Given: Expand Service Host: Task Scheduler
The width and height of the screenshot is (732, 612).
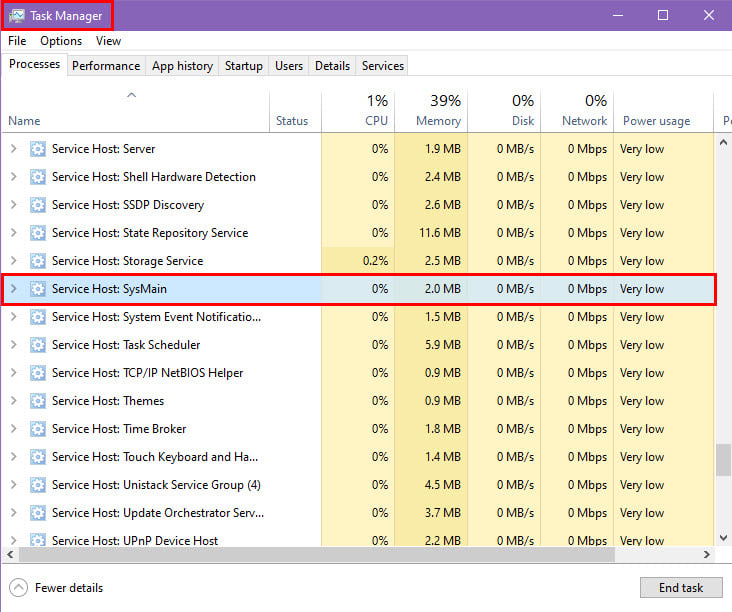Looking at the screenshot, I should click(14, 345).
